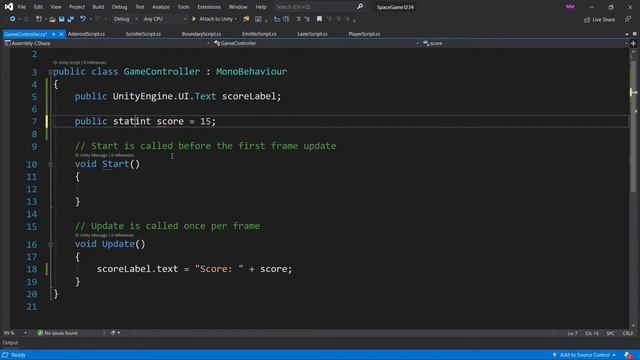Click the increase indent toolbar icon
This screenshot has width=640, height=360.
(307, 19)
